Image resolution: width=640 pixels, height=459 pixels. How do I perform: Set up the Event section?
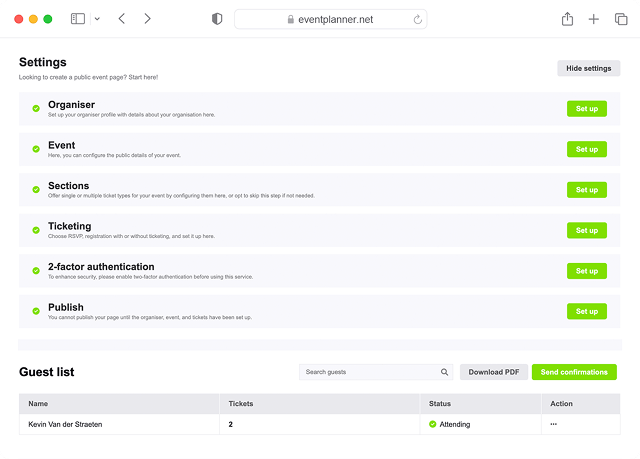[586, 149]
